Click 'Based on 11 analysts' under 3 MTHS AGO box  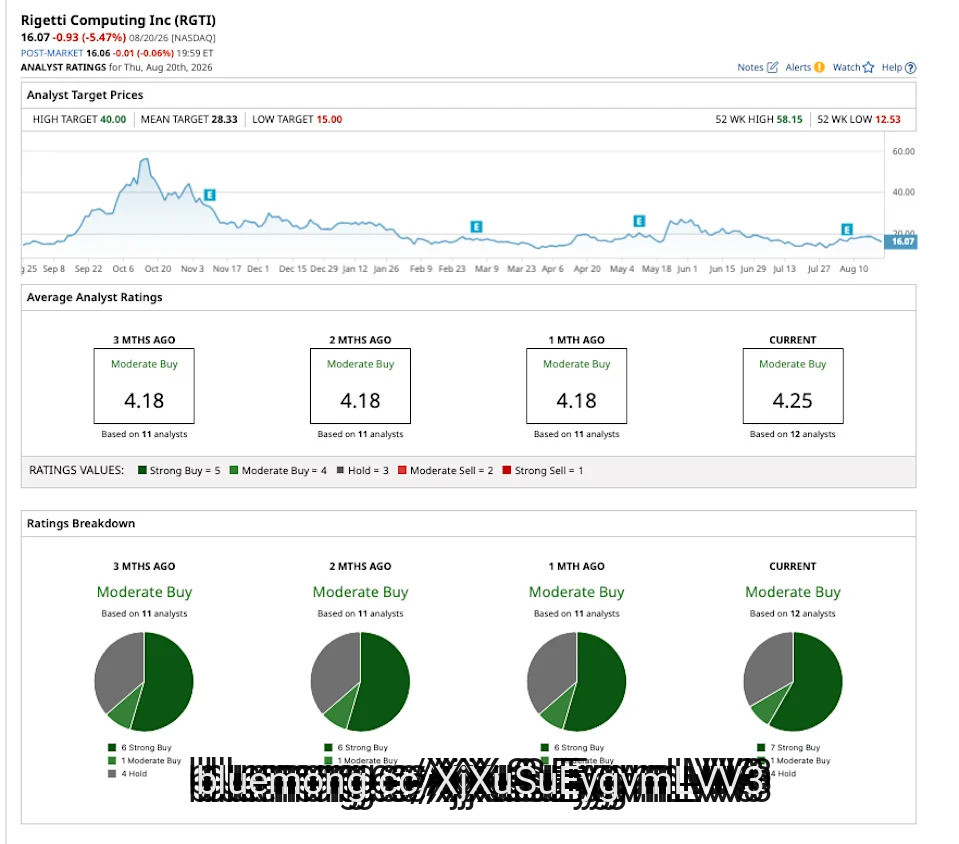click(144, 434)
